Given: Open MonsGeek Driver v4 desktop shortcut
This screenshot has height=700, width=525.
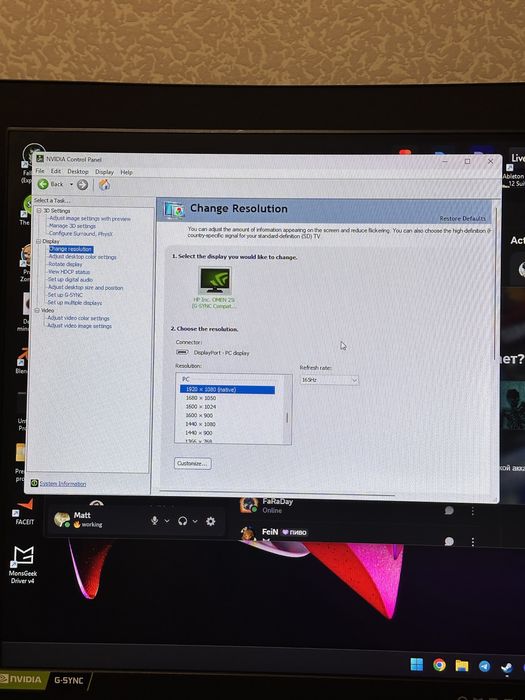Looking at the screenshot, I should [x=23, y=564].
